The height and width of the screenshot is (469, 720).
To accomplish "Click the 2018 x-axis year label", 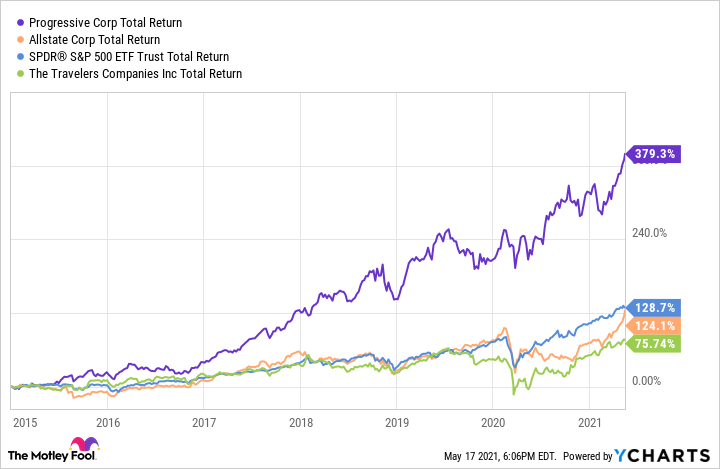I will (x=300, y=422).
